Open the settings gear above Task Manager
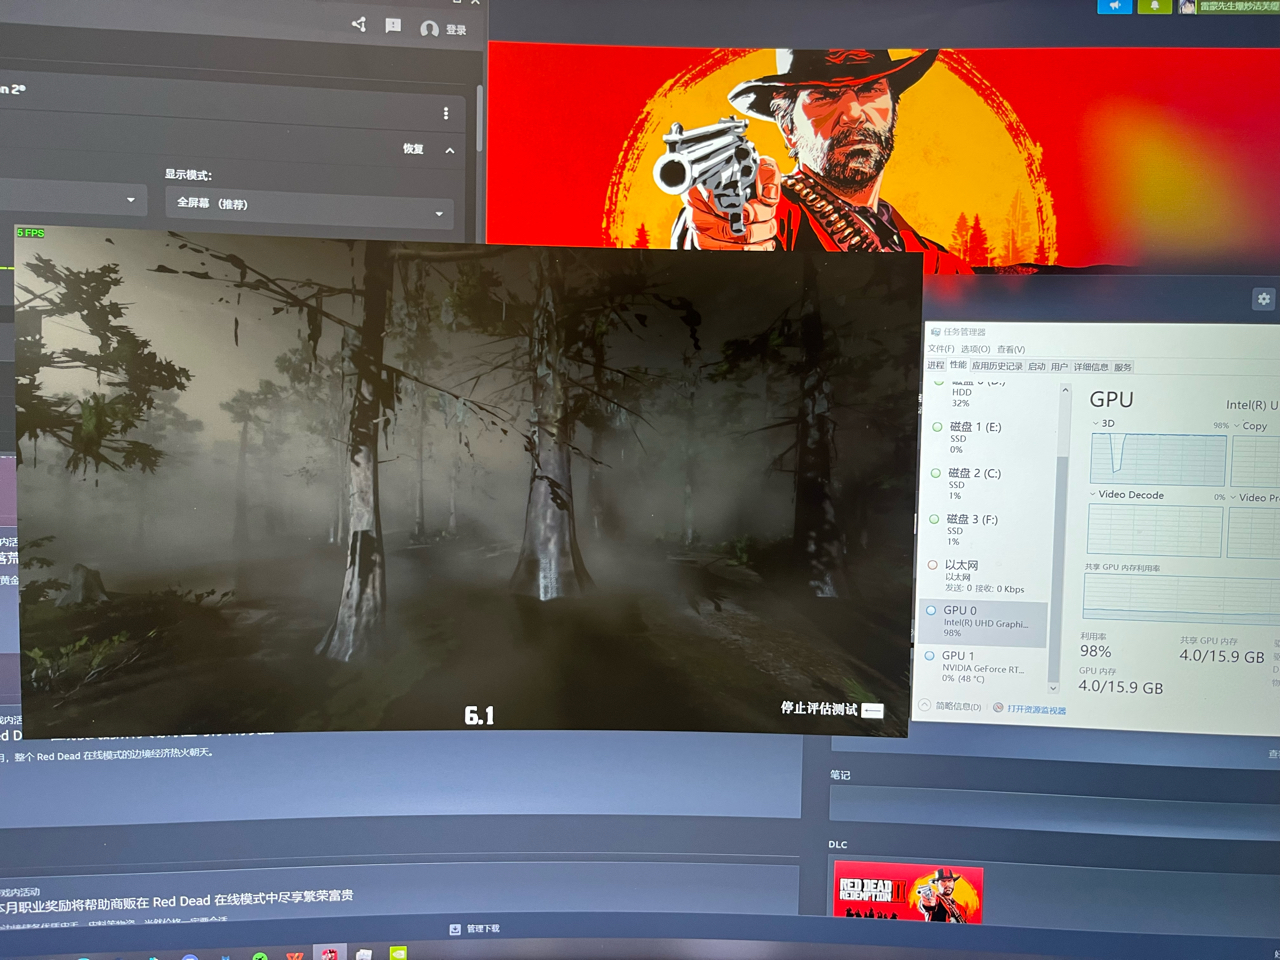Screen dimensions: 1280x960 (1263, 299)
